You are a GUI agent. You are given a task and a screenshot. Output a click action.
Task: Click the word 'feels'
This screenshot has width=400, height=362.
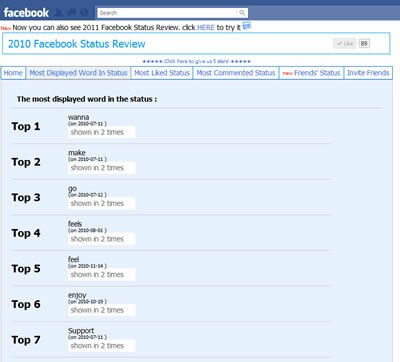coord(75,224)
